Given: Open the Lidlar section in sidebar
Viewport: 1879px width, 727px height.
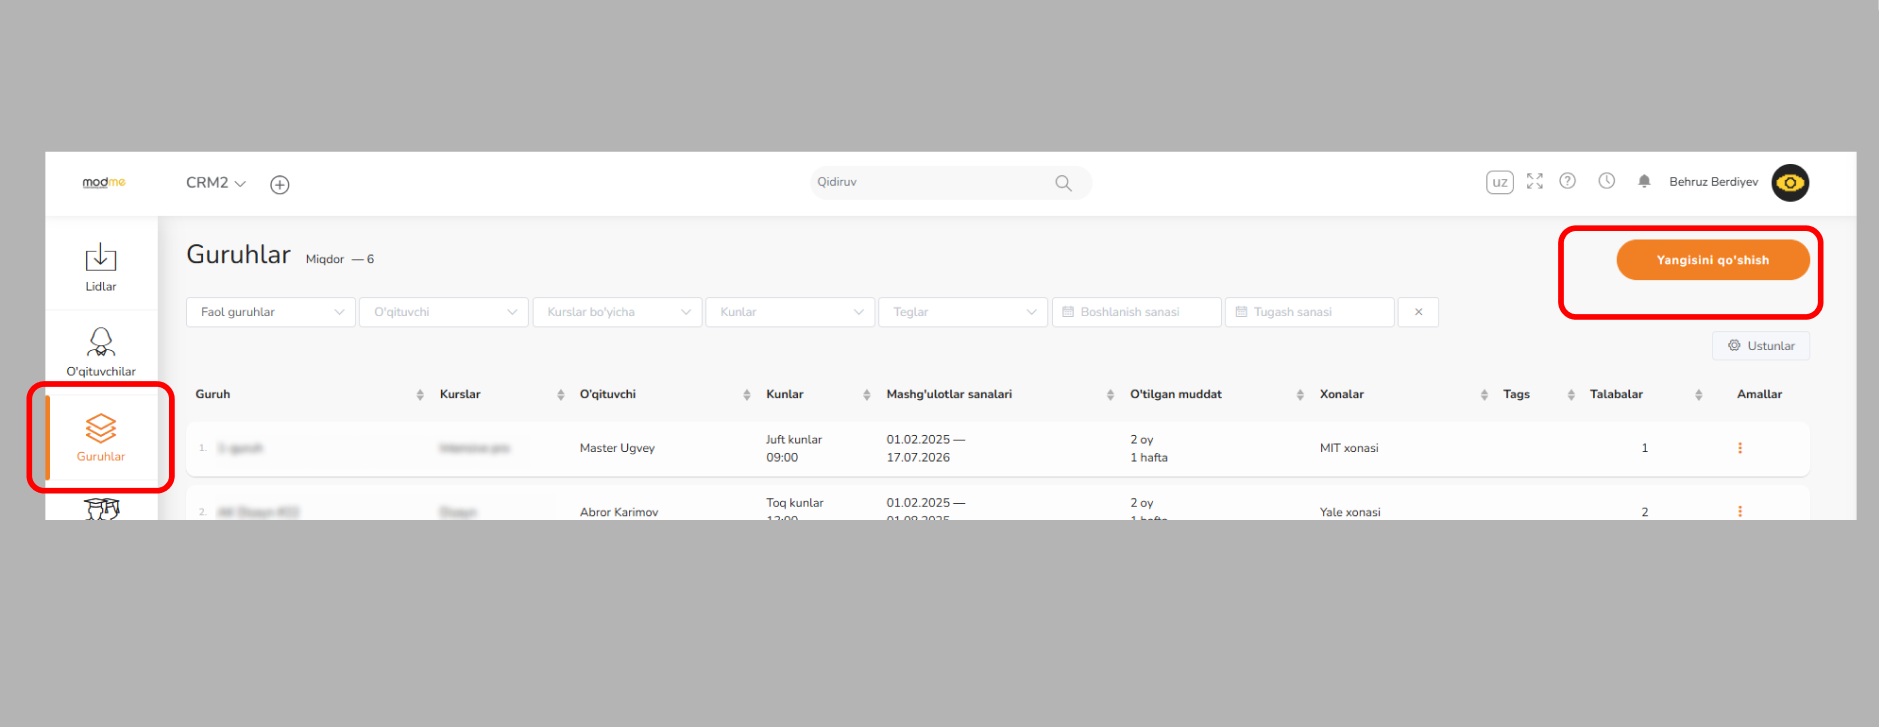Looking at the screenshot, I should tap(100, 266).
